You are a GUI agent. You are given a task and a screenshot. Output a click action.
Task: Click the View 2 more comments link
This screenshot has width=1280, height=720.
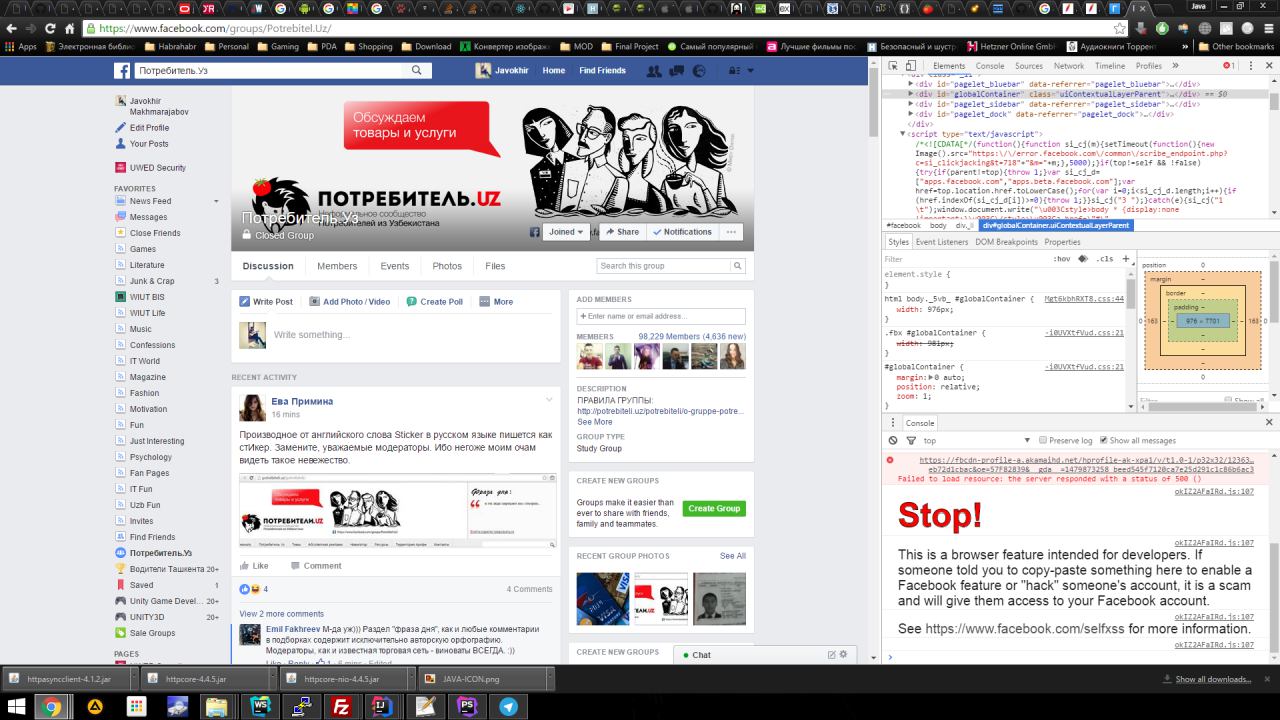[x=281, y=614]
